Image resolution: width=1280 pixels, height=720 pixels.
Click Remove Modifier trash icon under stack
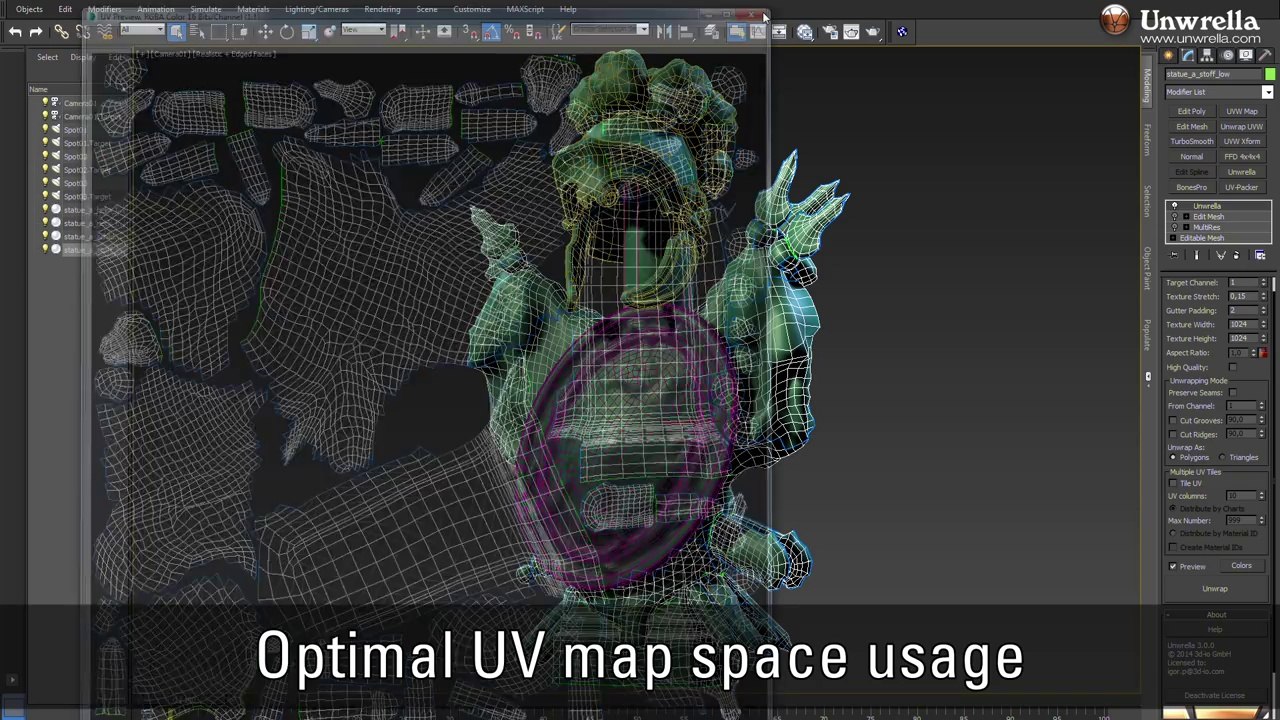click(x=1236, y=256)
